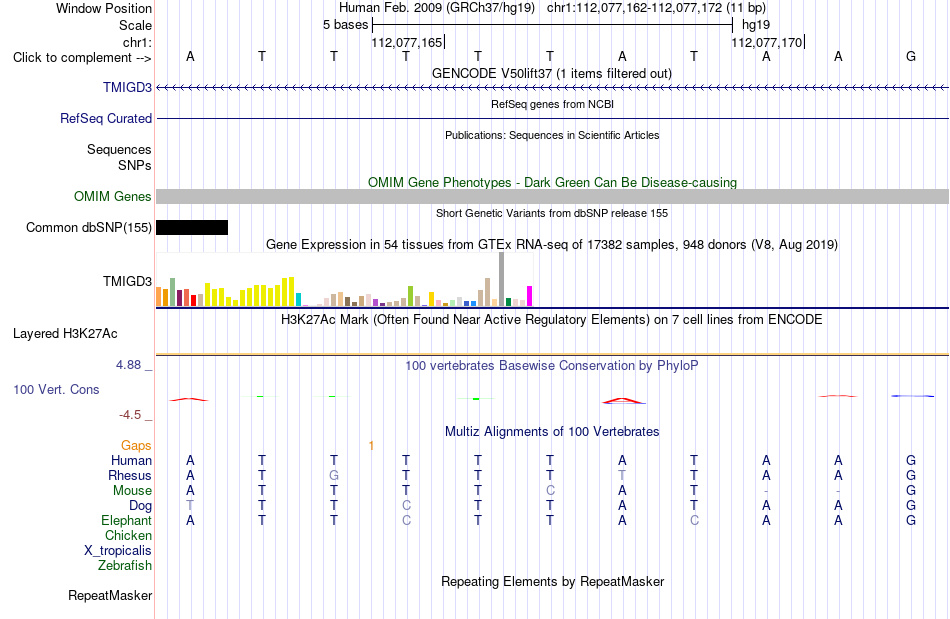Click the -4.5 PhyloP minimum value
Viewport: 950px width, 619px height.
click(130, 415)
